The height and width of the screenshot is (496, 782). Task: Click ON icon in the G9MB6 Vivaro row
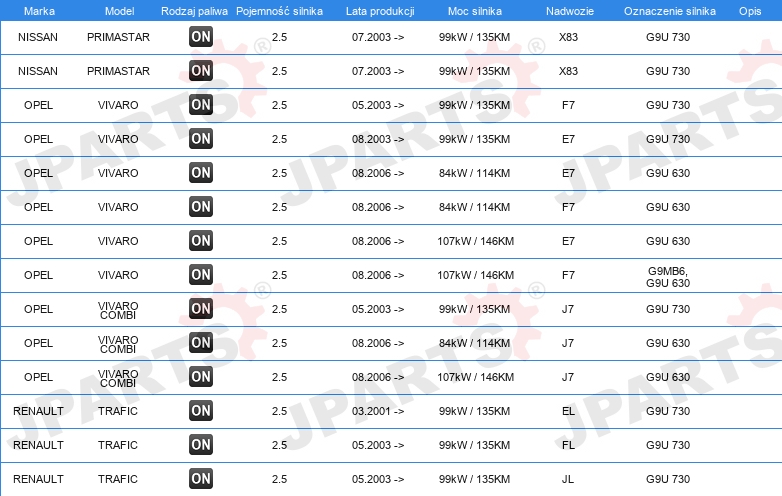point(201,275)
